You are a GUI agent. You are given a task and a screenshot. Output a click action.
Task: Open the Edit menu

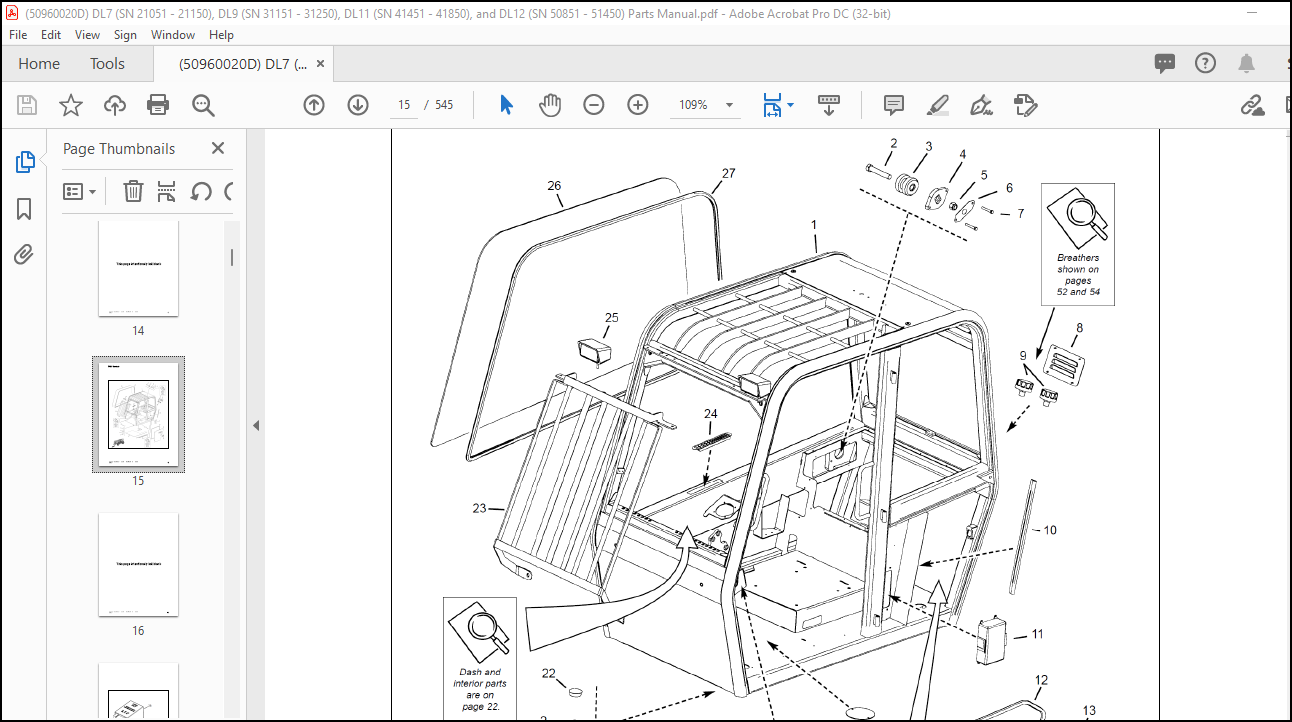51,34
